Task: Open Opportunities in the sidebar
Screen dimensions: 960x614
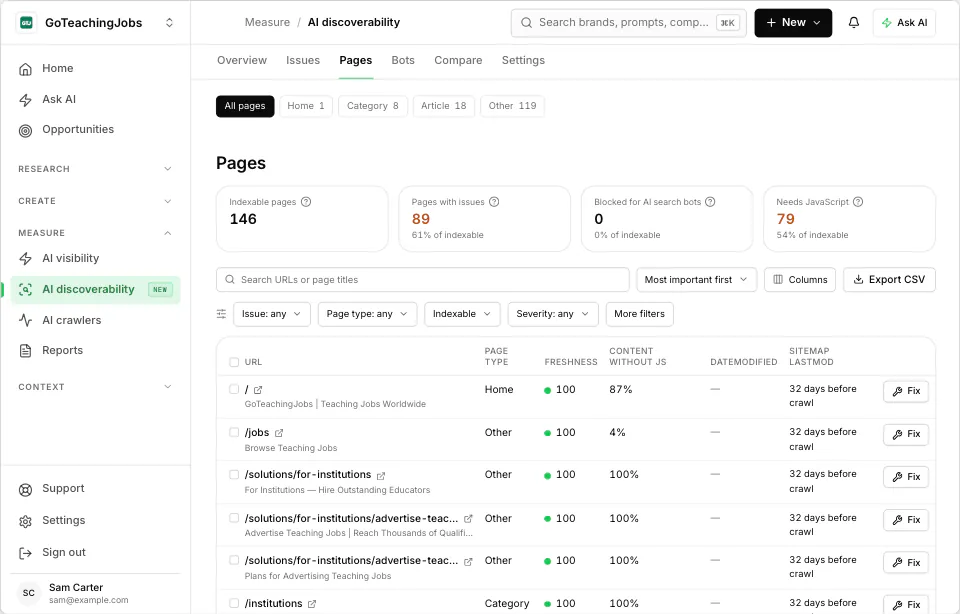Action: tap(78, 130)
